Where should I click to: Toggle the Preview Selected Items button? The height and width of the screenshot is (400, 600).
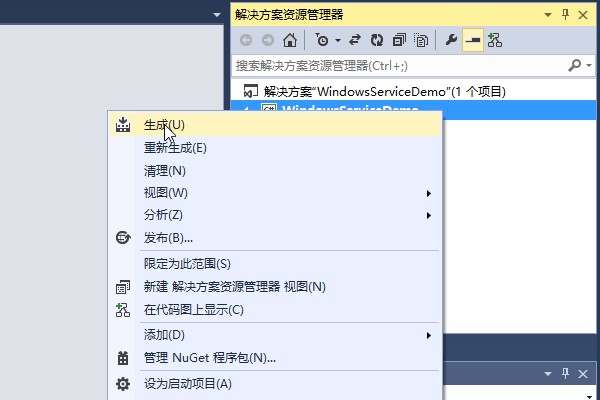[473, 40]
